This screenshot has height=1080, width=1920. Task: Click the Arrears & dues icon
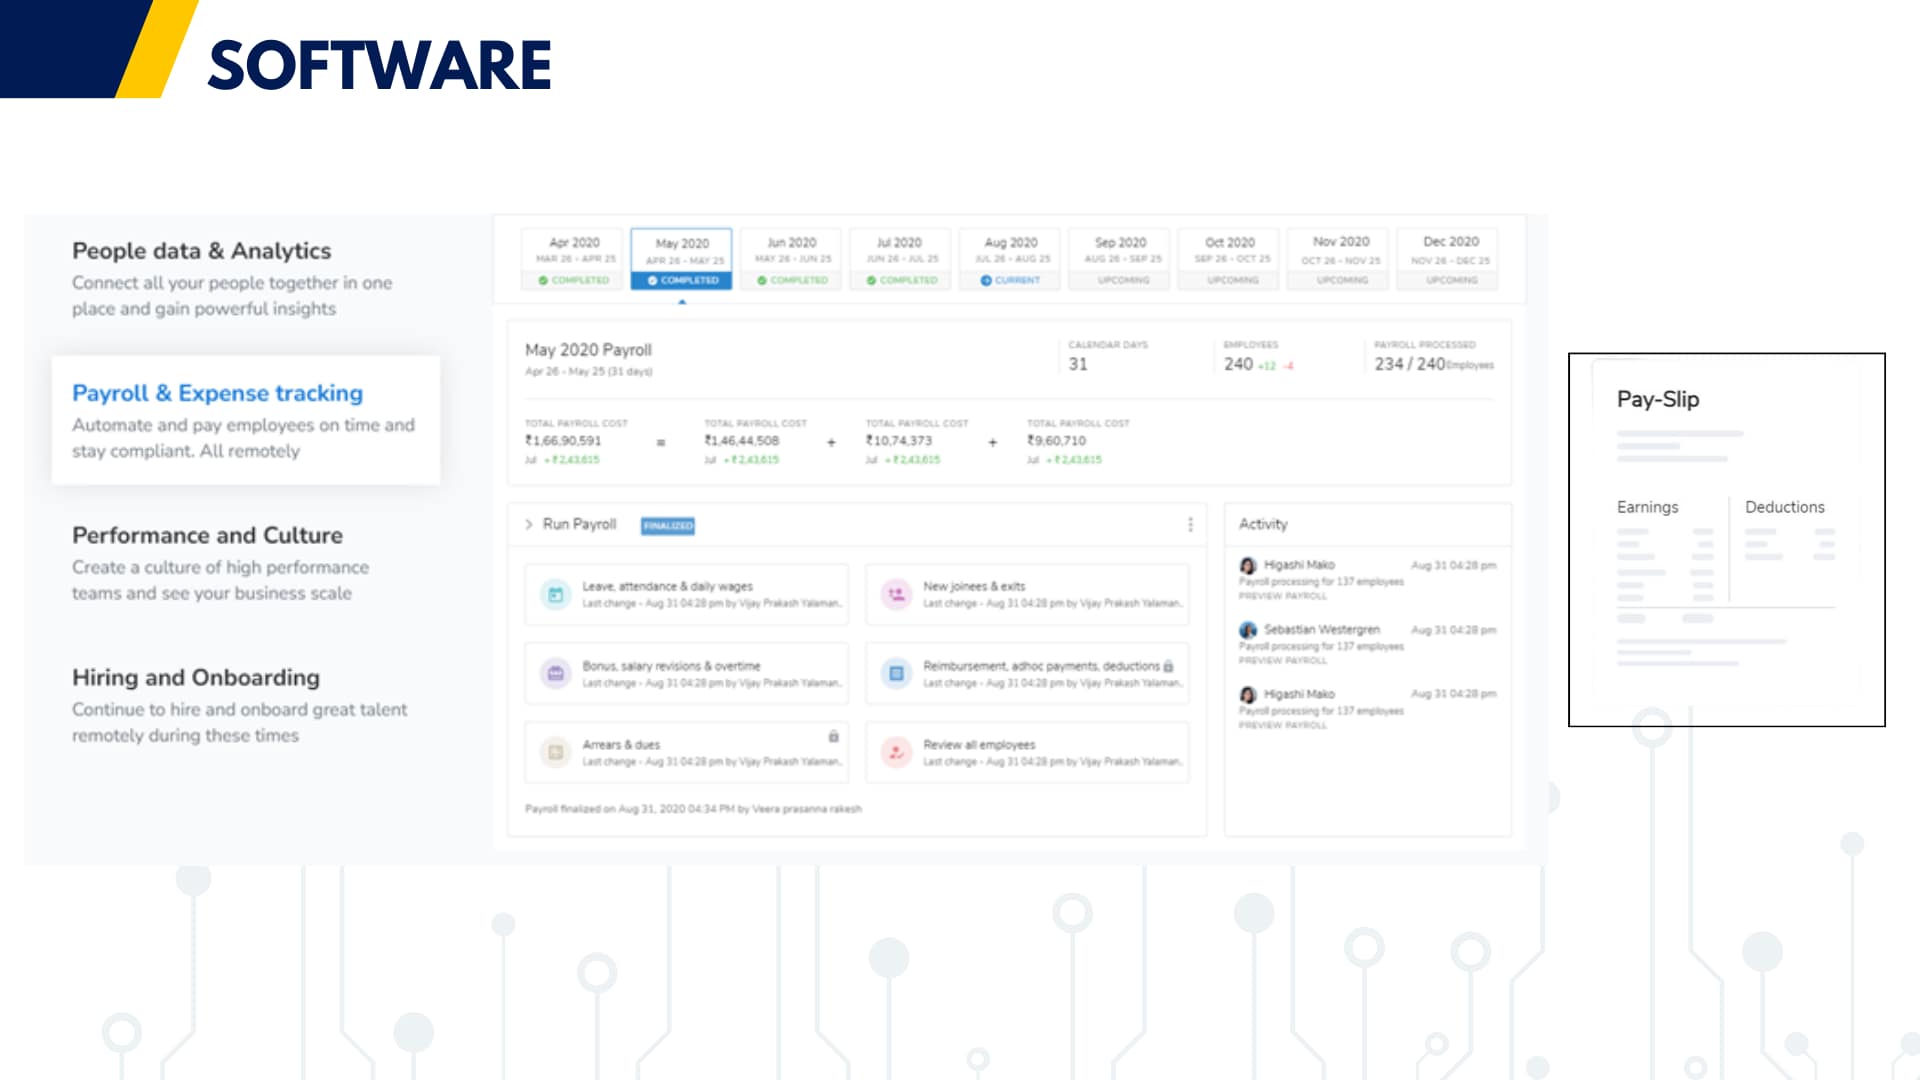pos(555,752)
